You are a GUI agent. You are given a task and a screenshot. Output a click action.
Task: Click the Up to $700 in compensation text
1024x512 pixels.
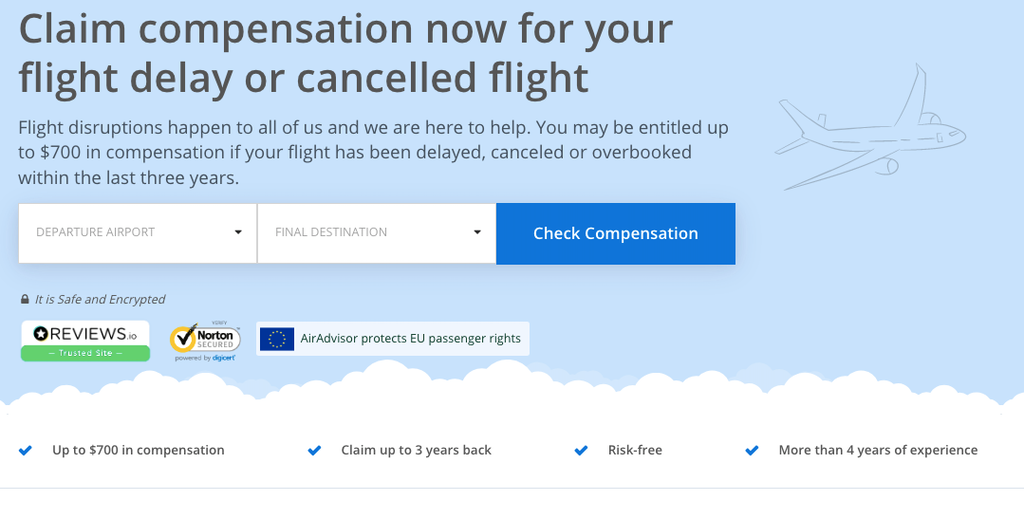coord(138,450)
